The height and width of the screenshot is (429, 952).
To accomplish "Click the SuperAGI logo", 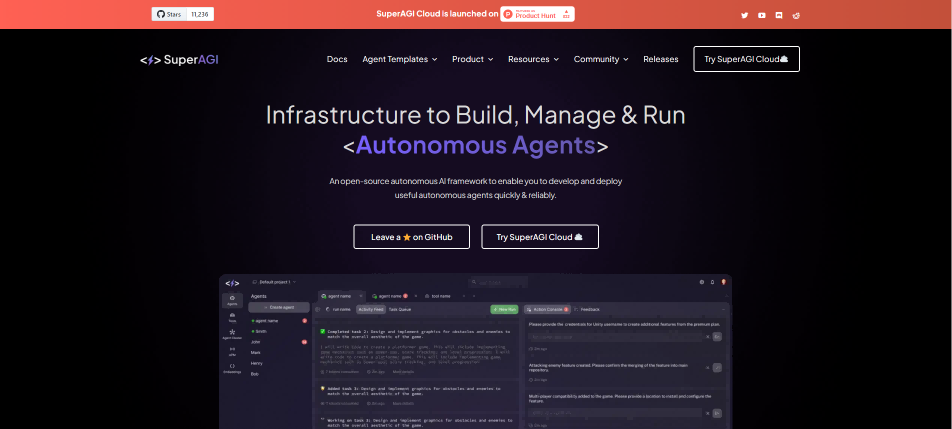I will (x=179, y=59).
